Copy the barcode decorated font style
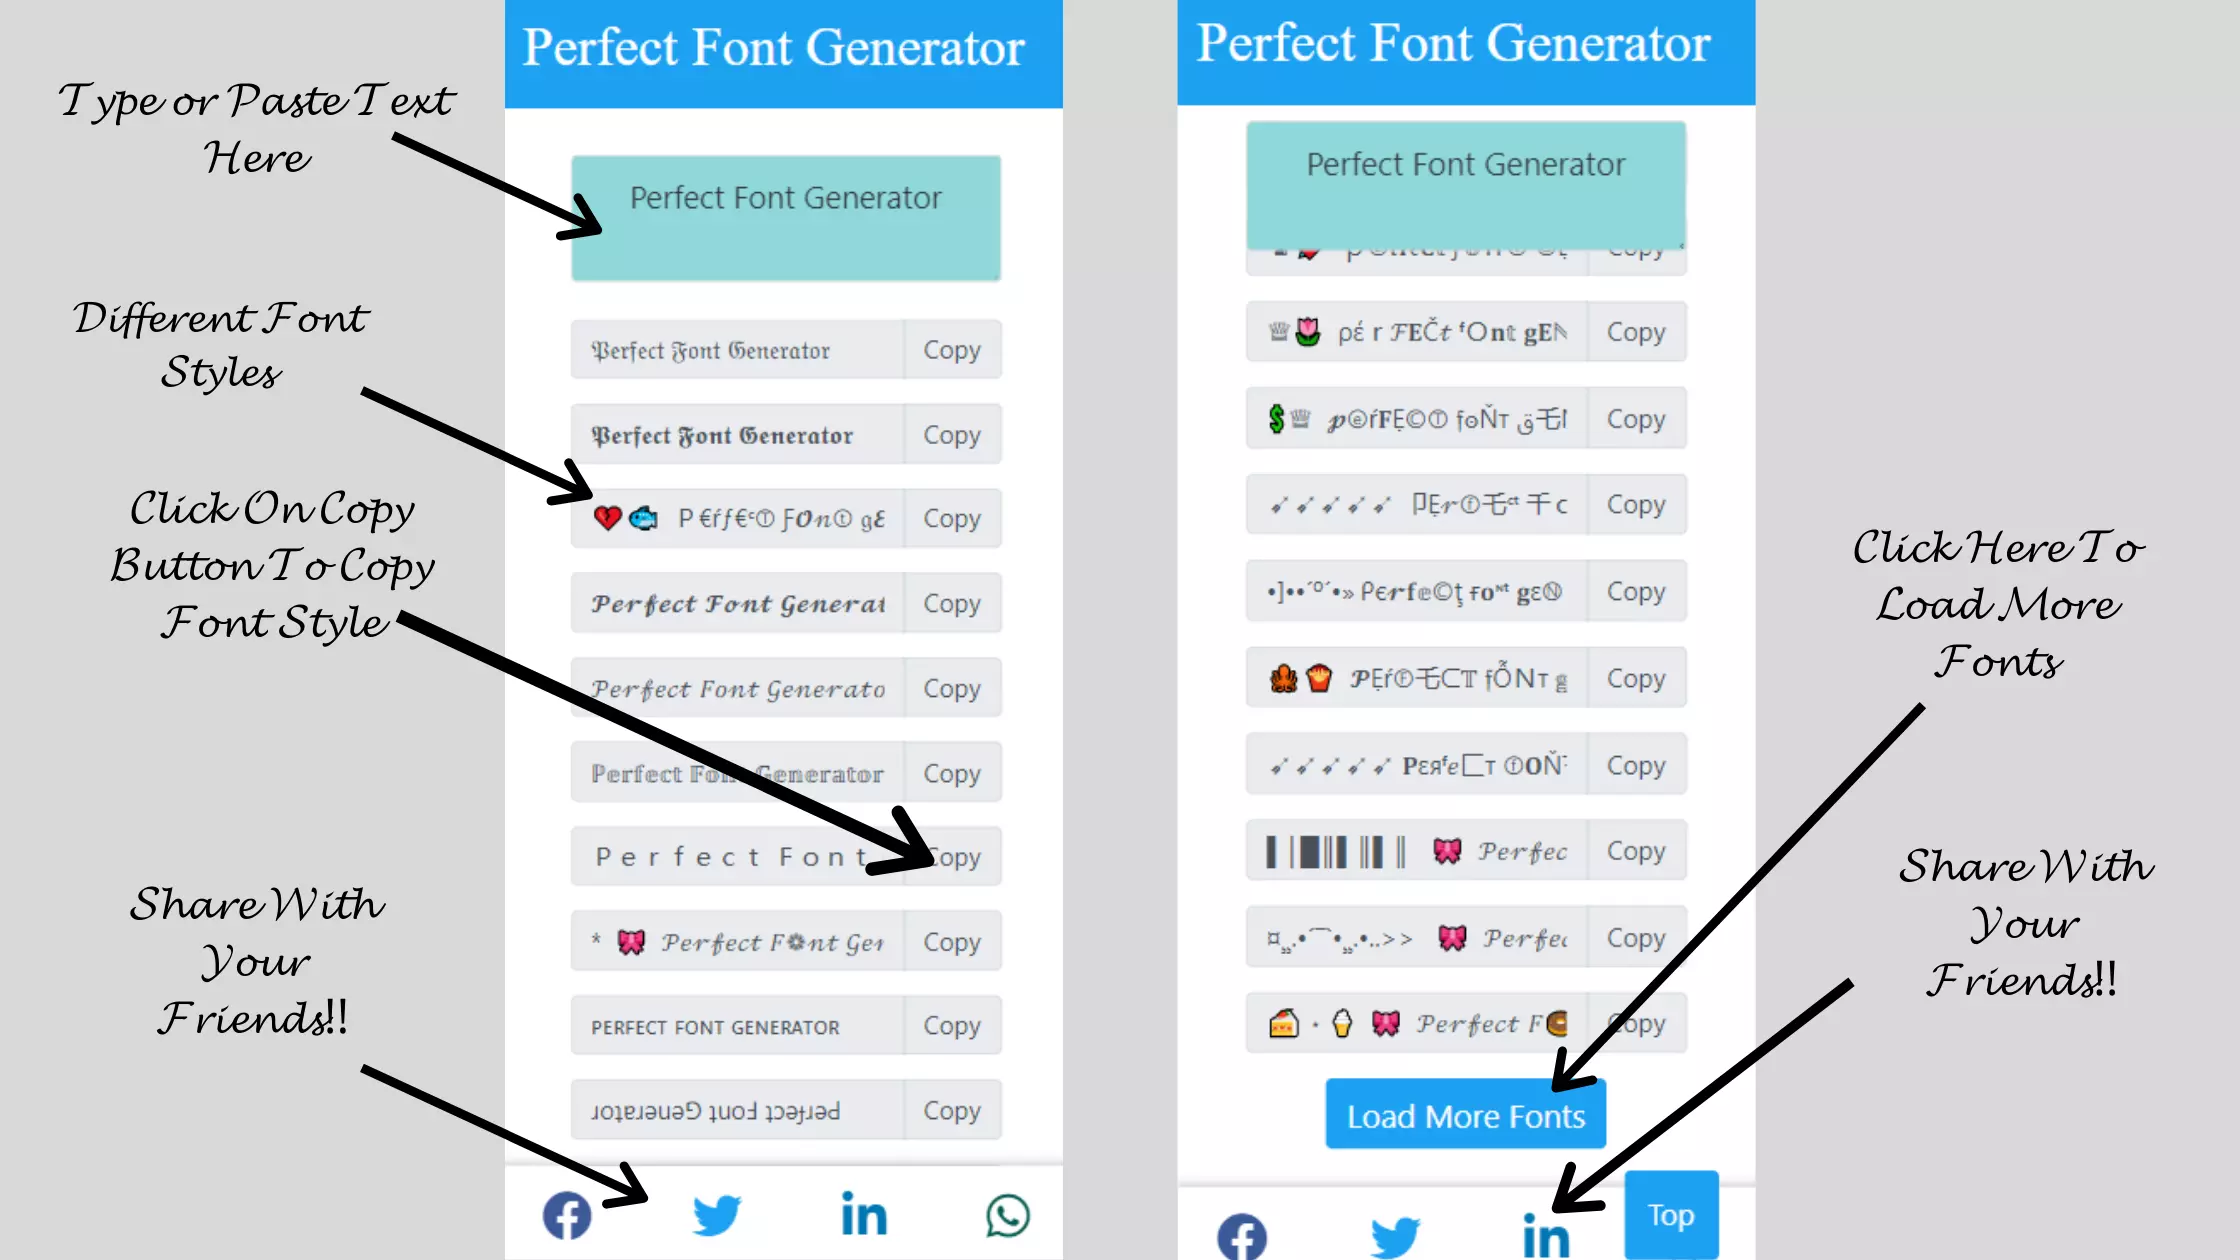The width and height of the screenshot is (2240, 1260). point(1634,851)
